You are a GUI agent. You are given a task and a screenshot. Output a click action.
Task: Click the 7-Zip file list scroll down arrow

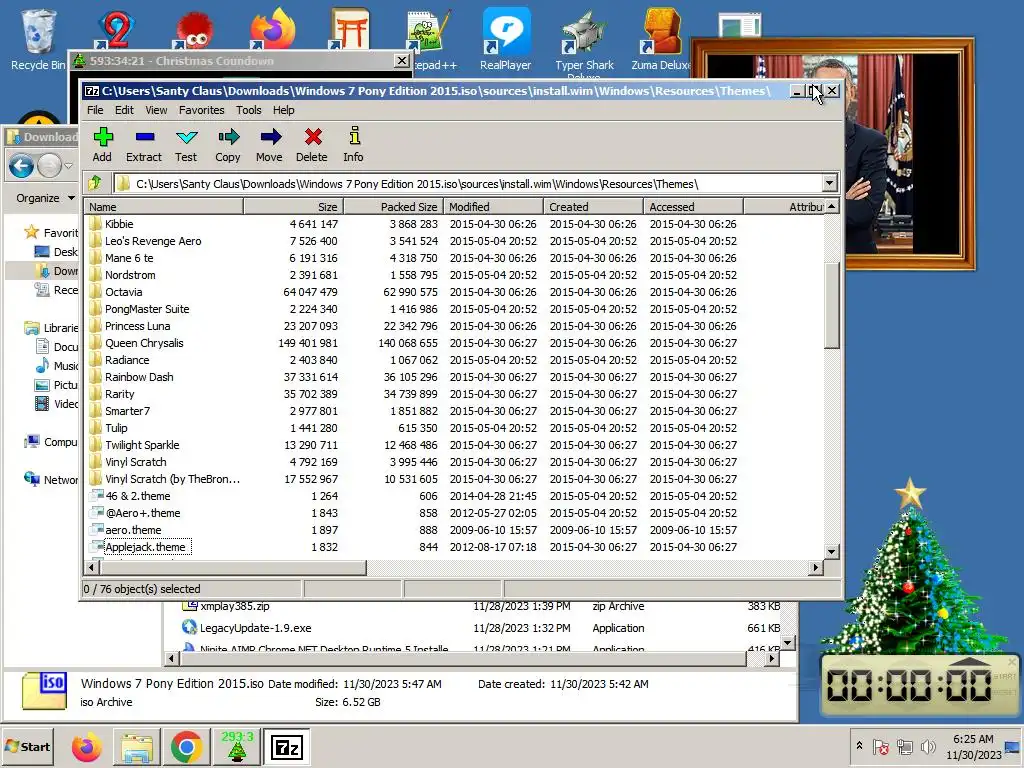pos(831,551)
